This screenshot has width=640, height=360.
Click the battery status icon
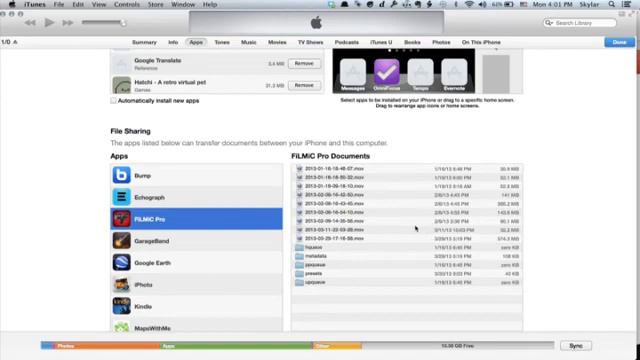coord(509,4)
